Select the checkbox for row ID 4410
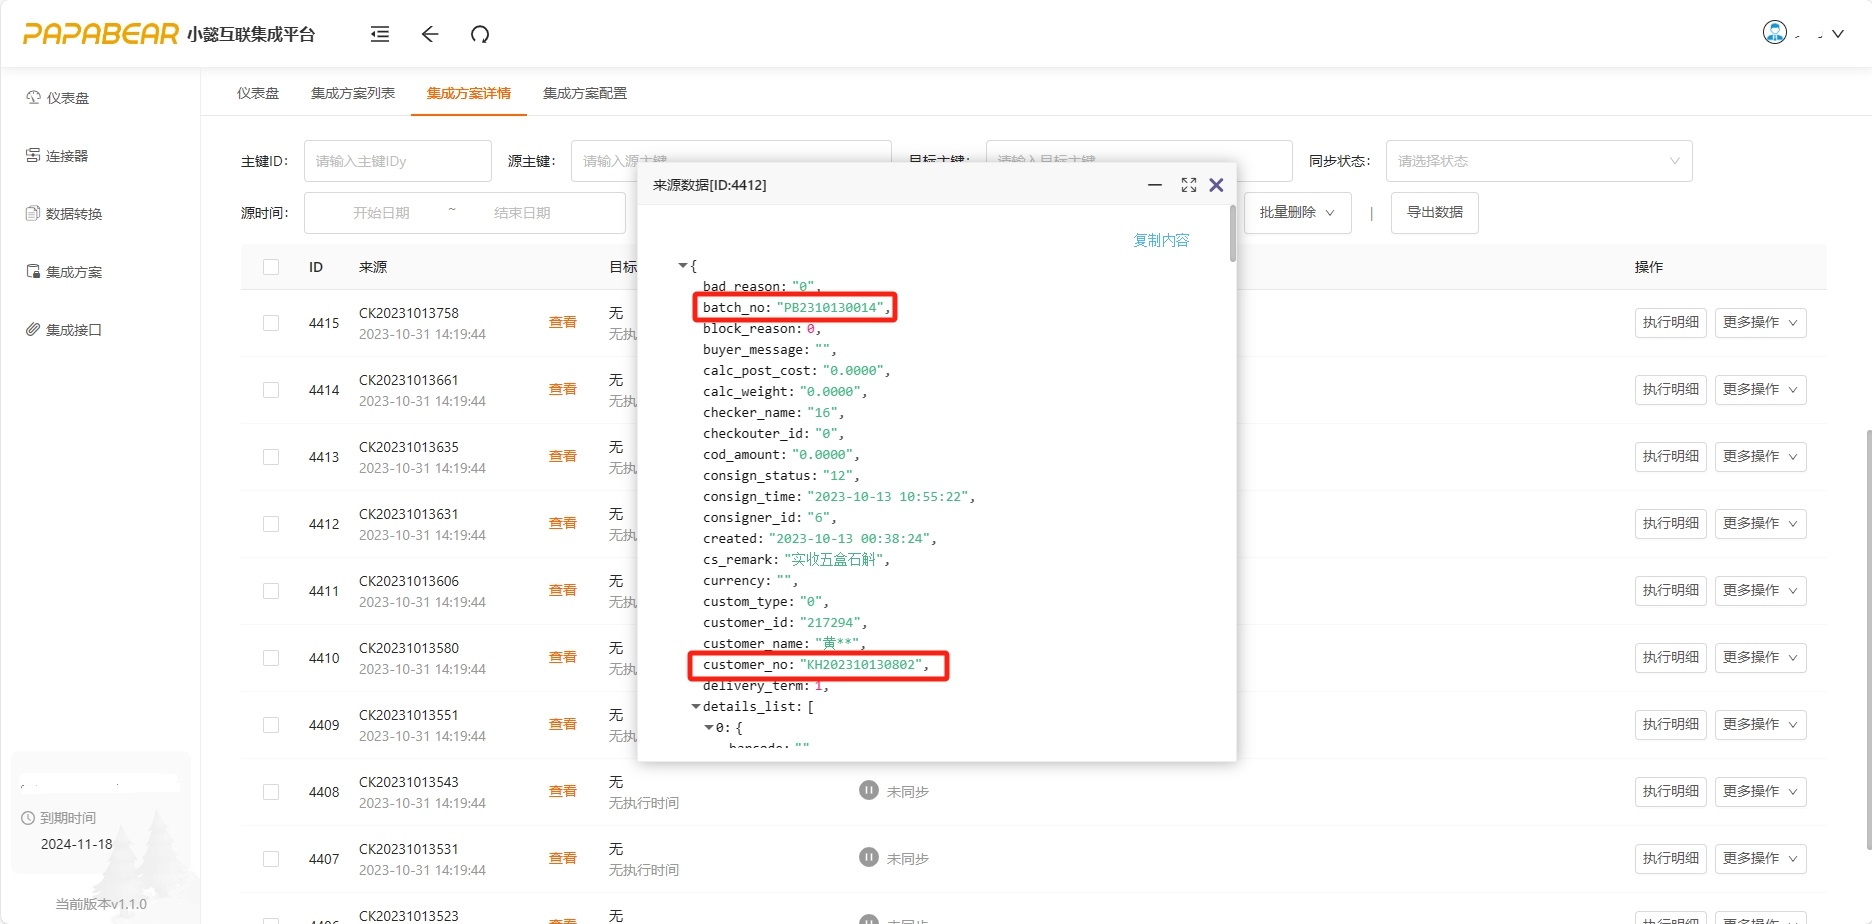1872x924 pixels. pos(271,658)
